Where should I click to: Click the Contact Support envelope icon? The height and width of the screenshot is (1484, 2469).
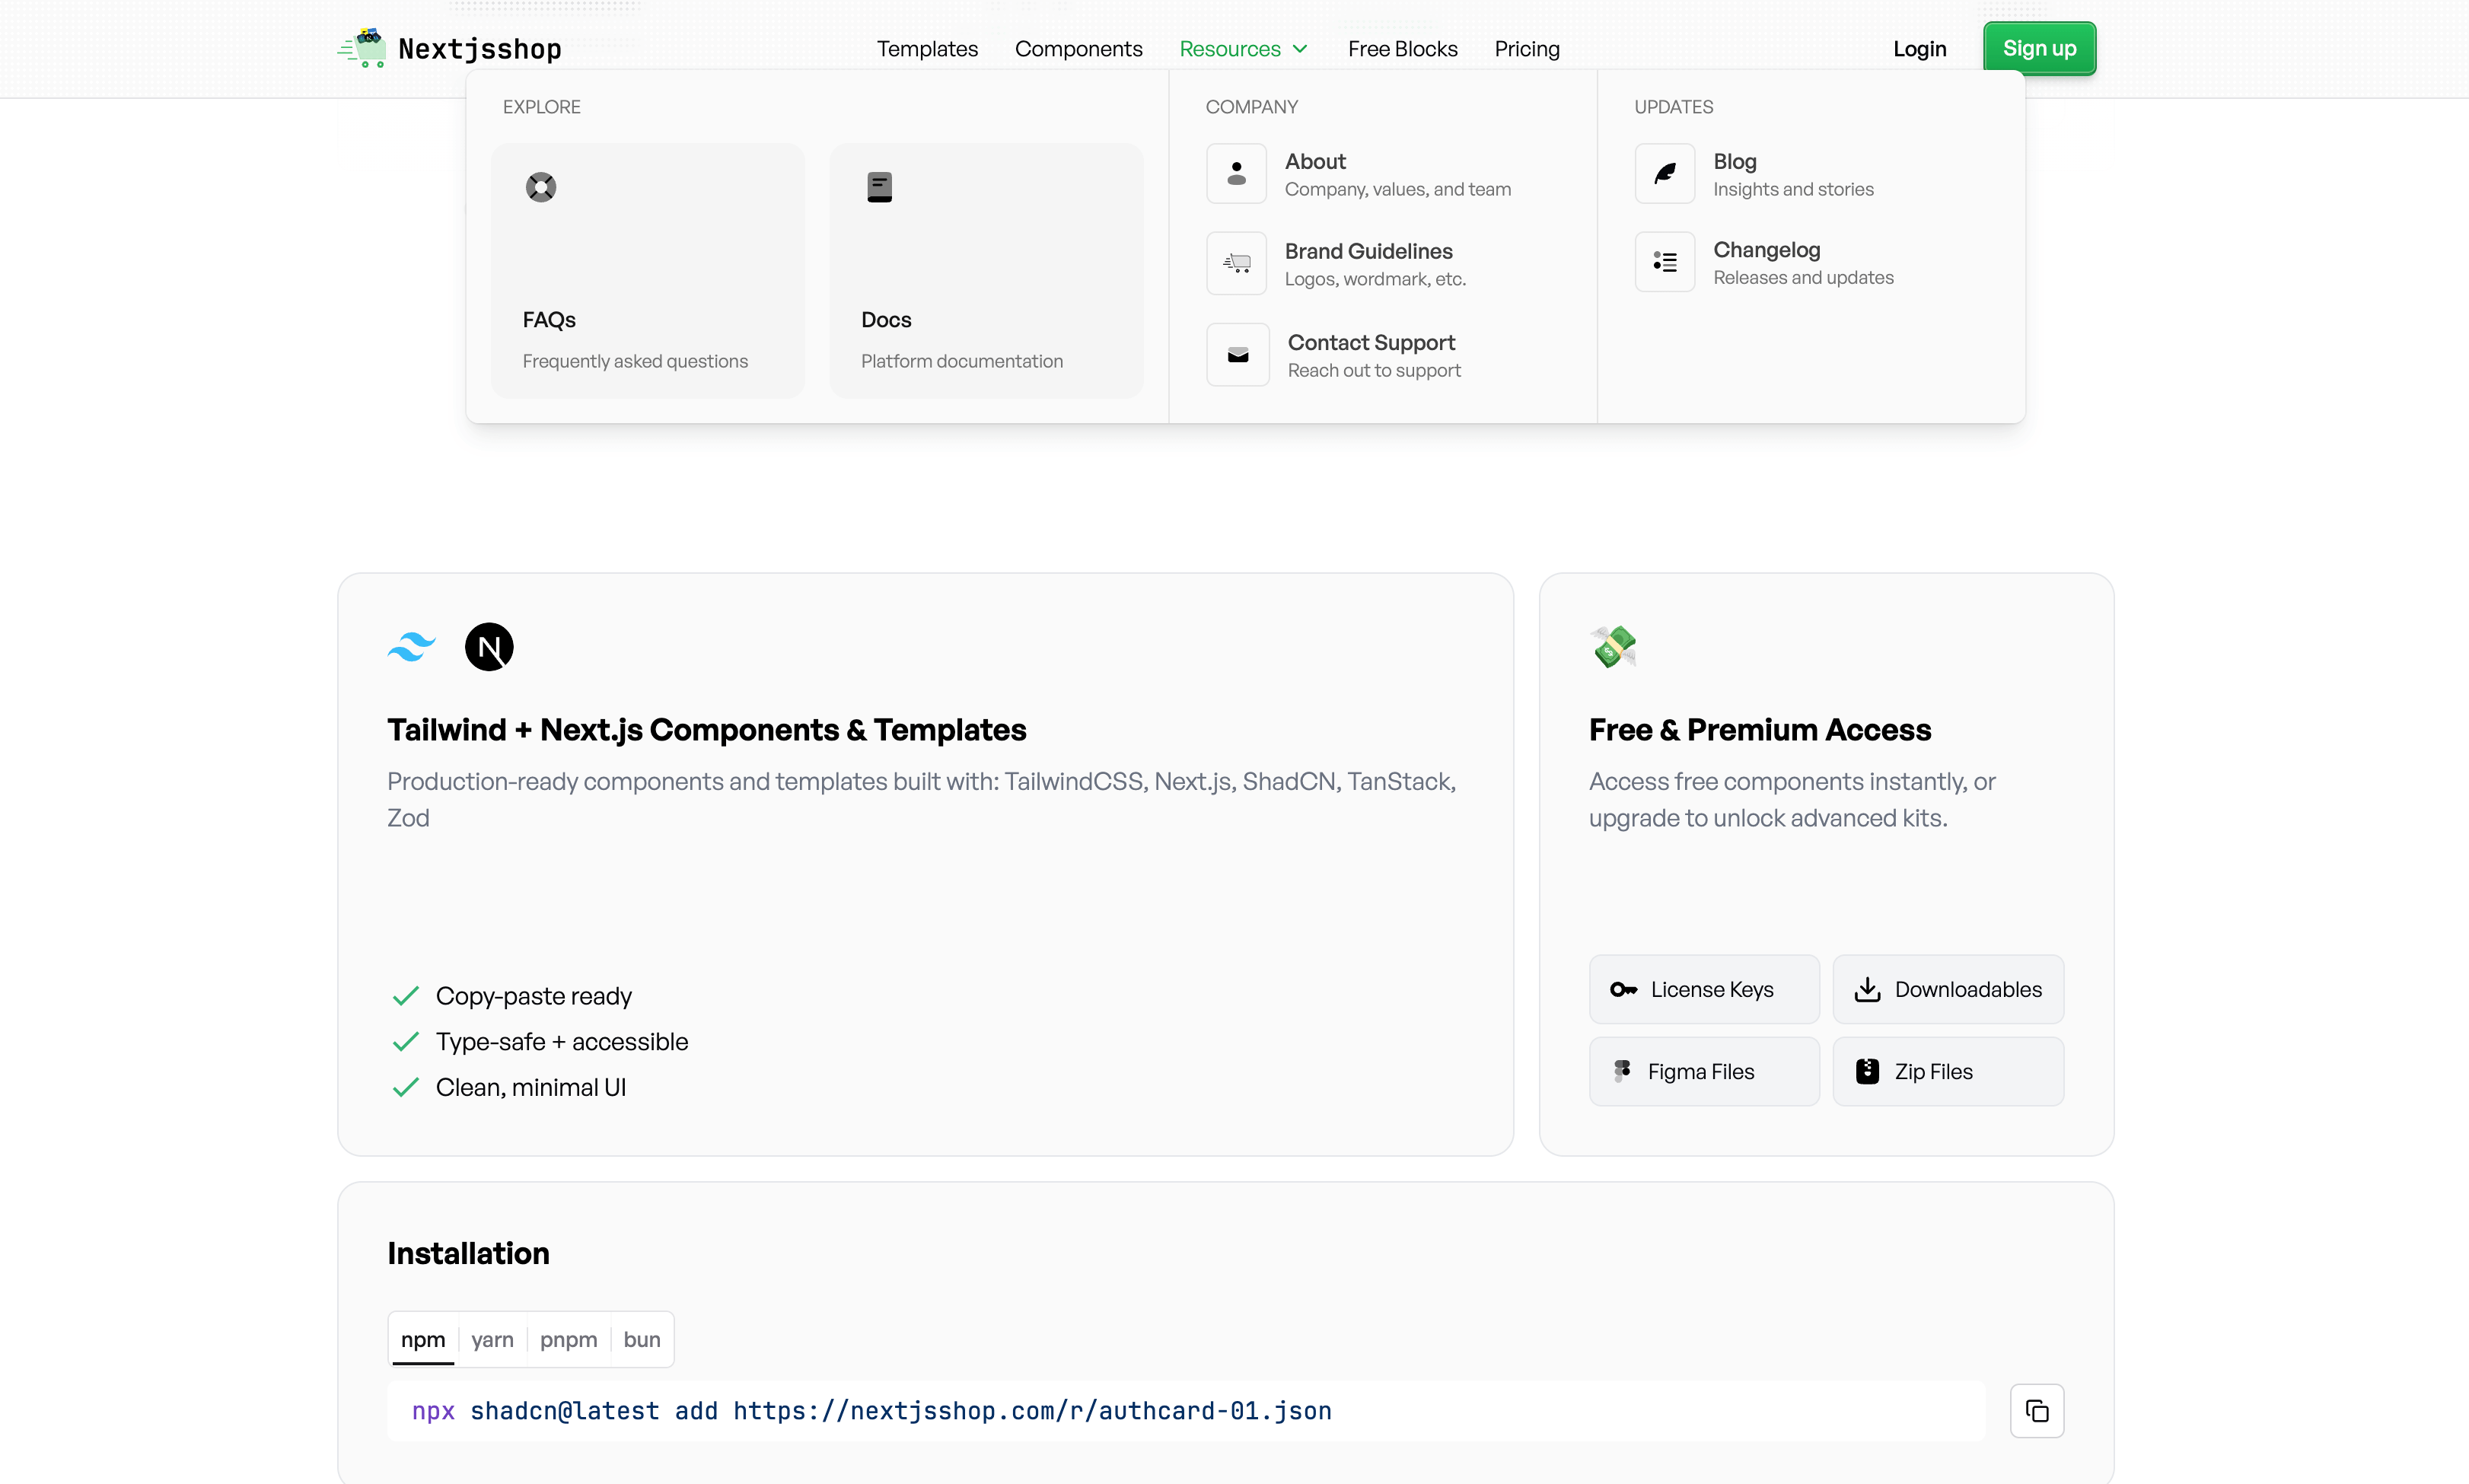click(x=1238, y=355)
